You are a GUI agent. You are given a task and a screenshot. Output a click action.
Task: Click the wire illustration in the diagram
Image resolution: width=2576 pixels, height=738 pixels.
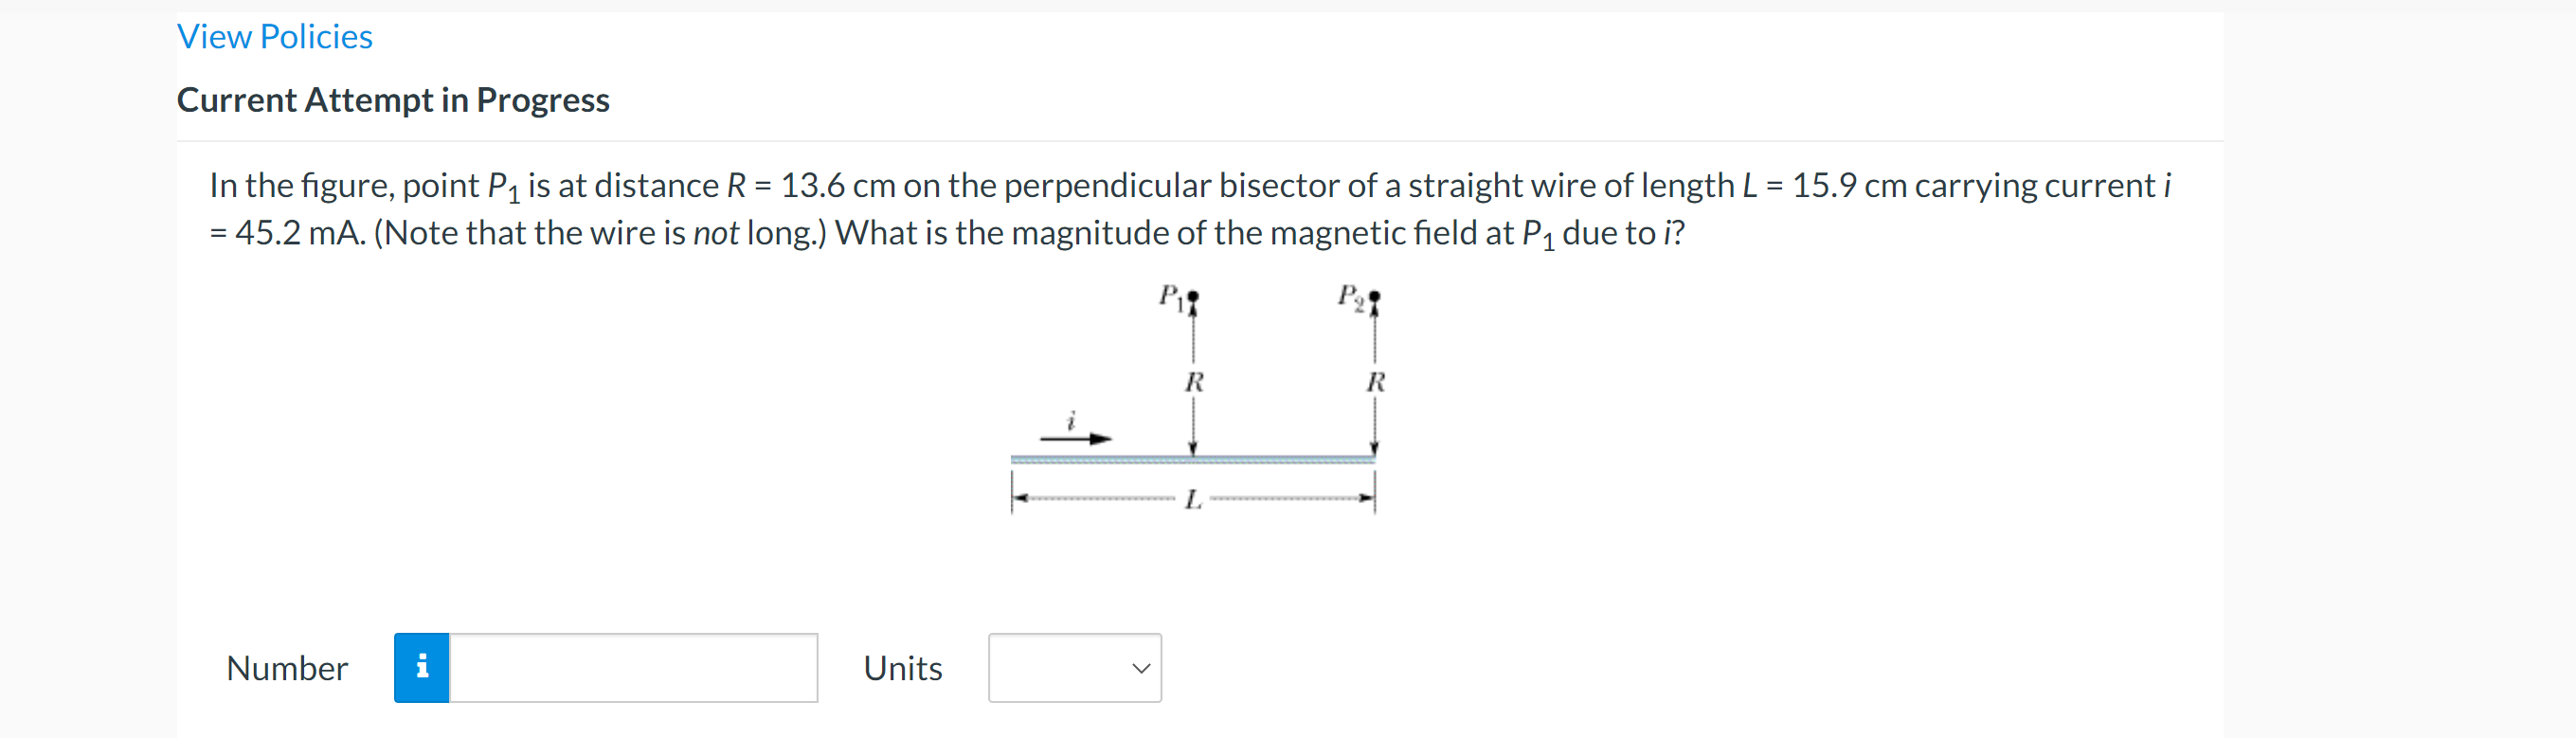1192,457
